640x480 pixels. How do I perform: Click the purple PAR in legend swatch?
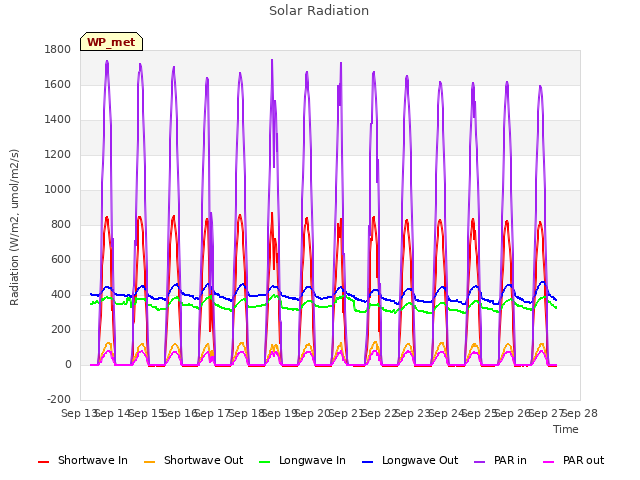480,462
